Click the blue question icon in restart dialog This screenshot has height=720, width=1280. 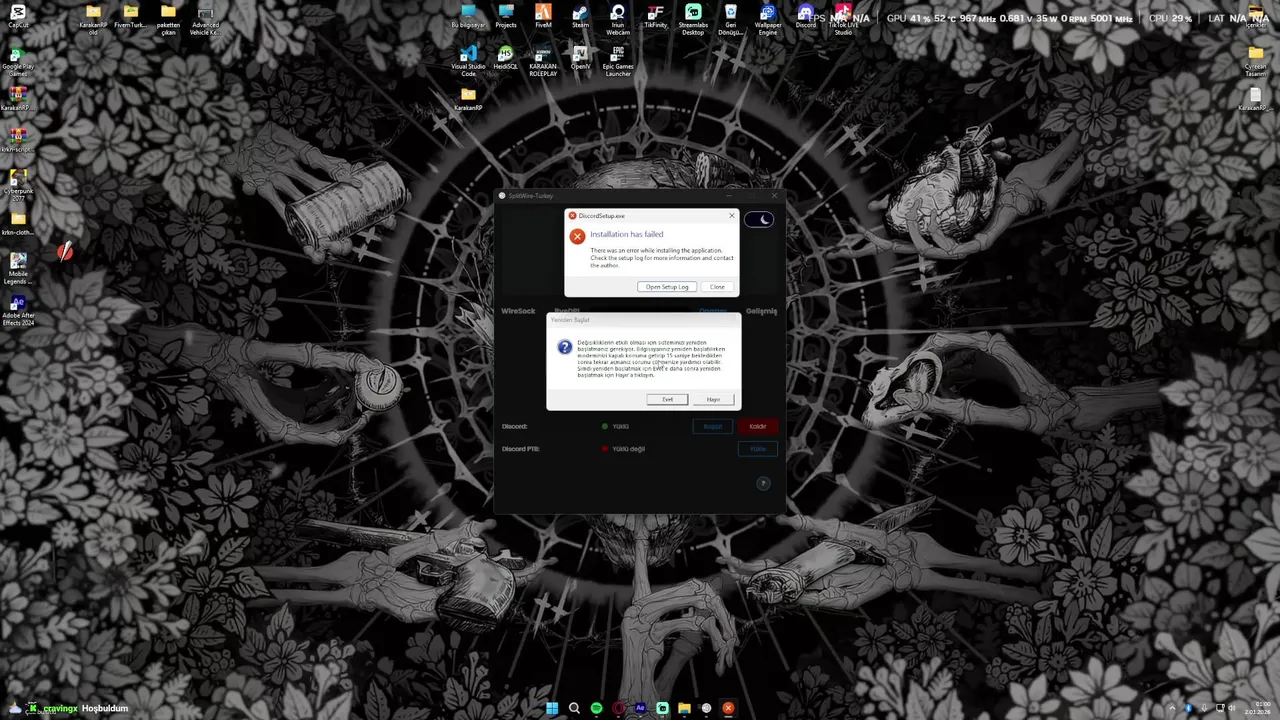point(564,347)
